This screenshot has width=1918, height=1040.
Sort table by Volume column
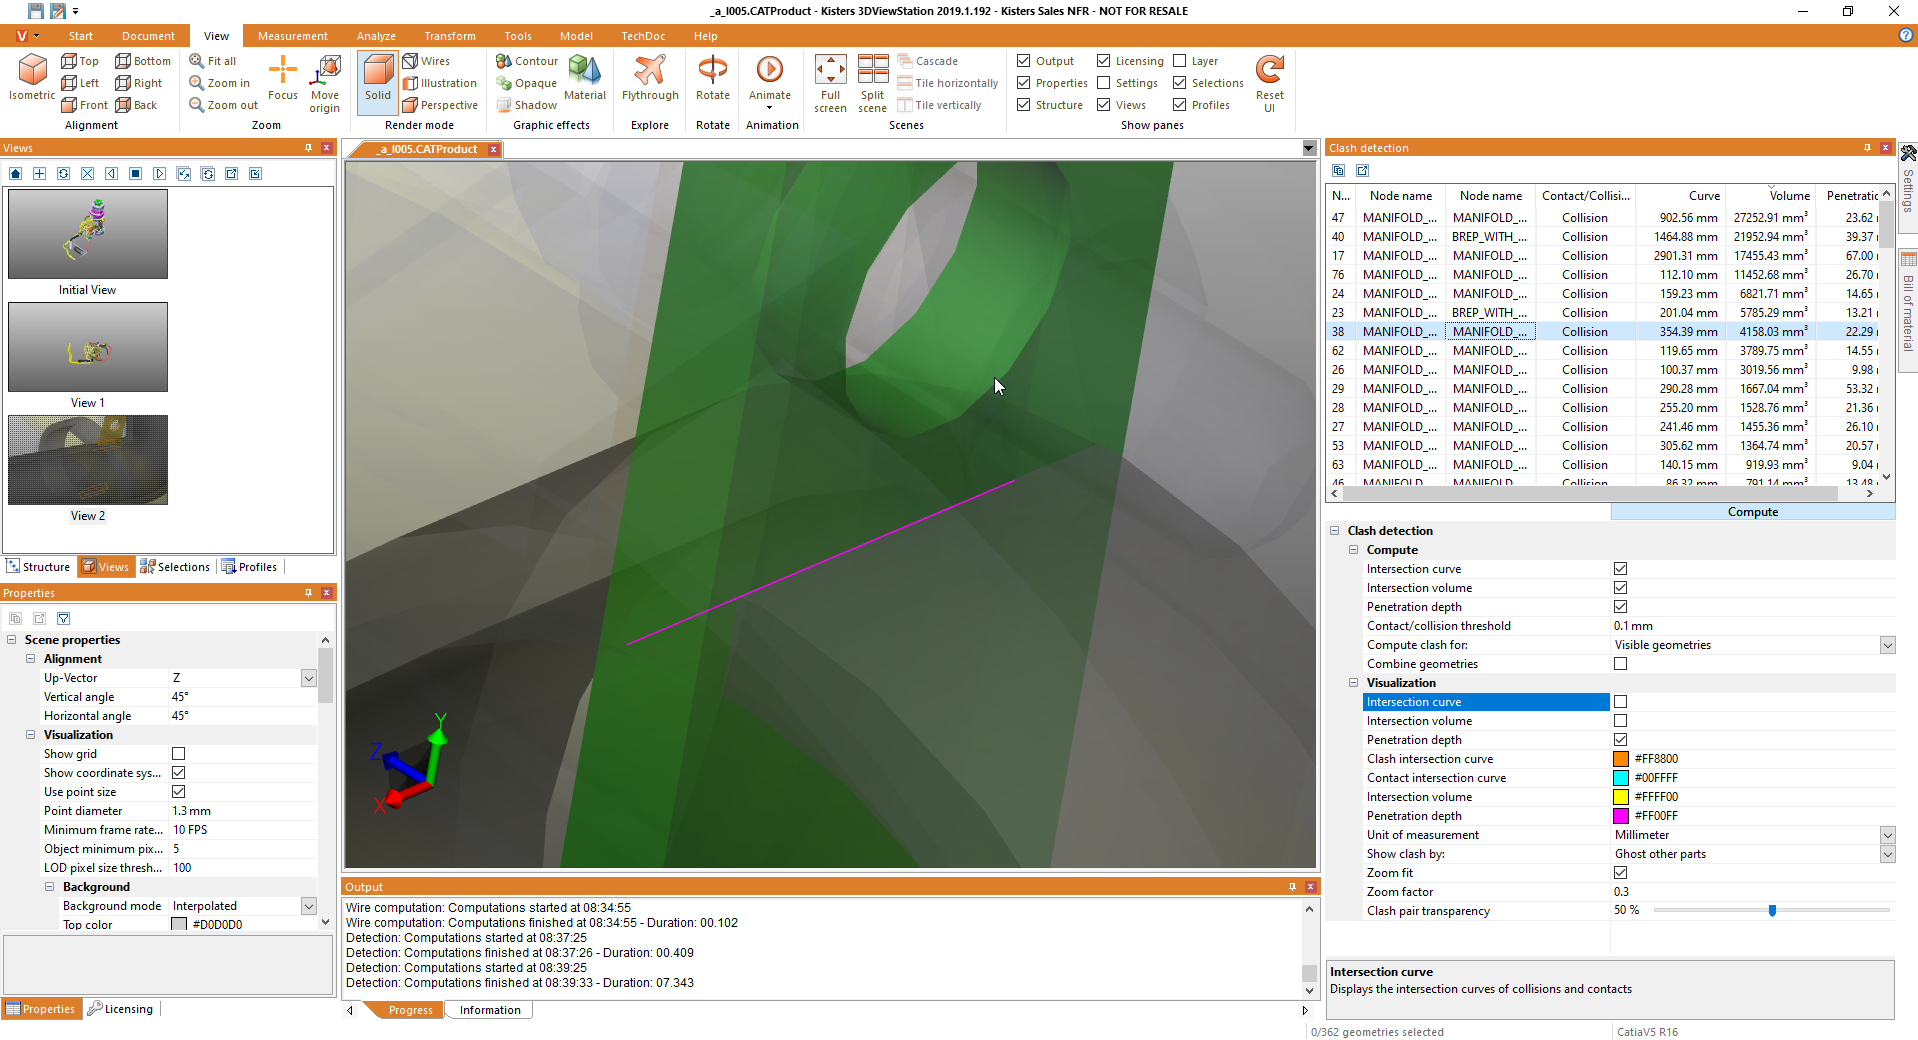coord(1770,196)
